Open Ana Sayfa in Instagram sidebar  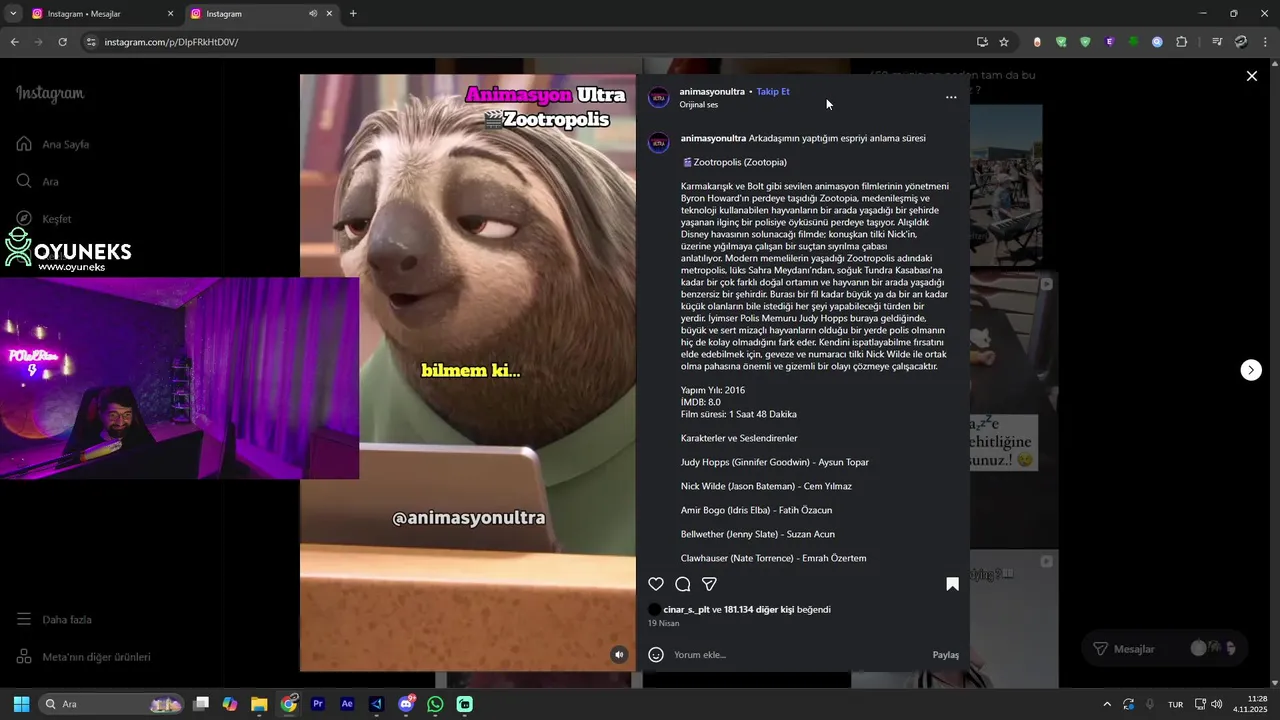[x=53, y=144]
